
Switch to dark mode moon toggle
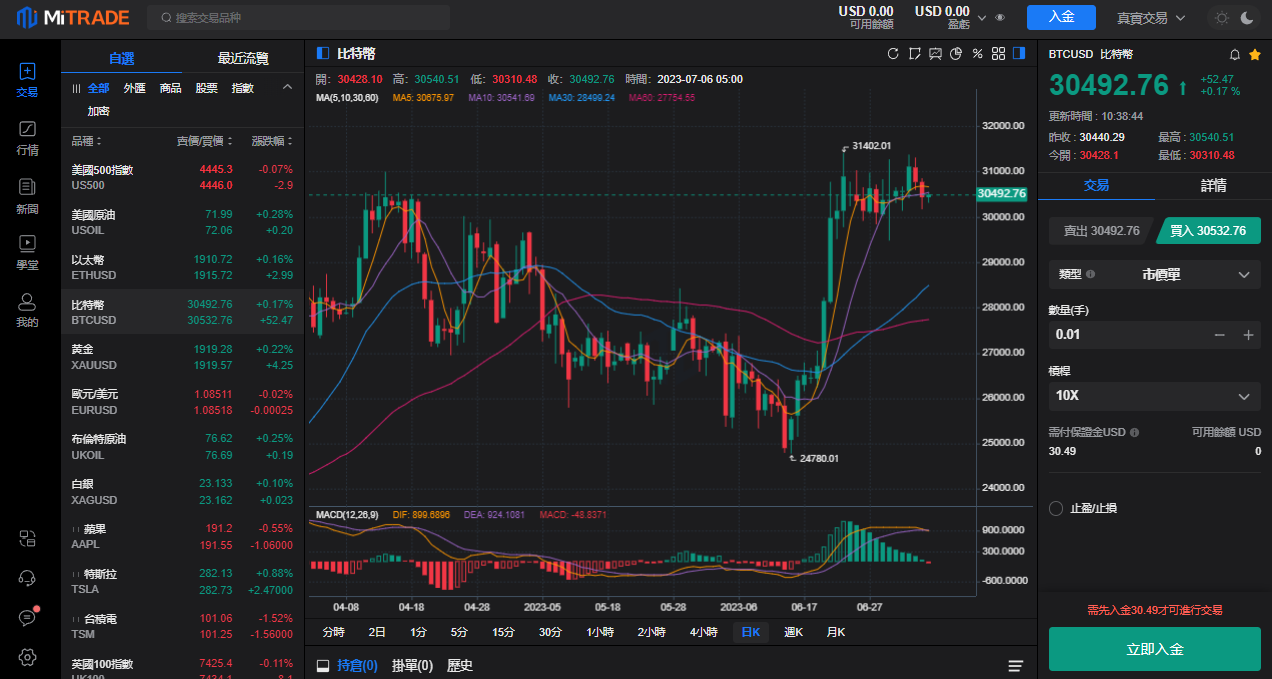pyautogui.click(x=1247, y=17)
